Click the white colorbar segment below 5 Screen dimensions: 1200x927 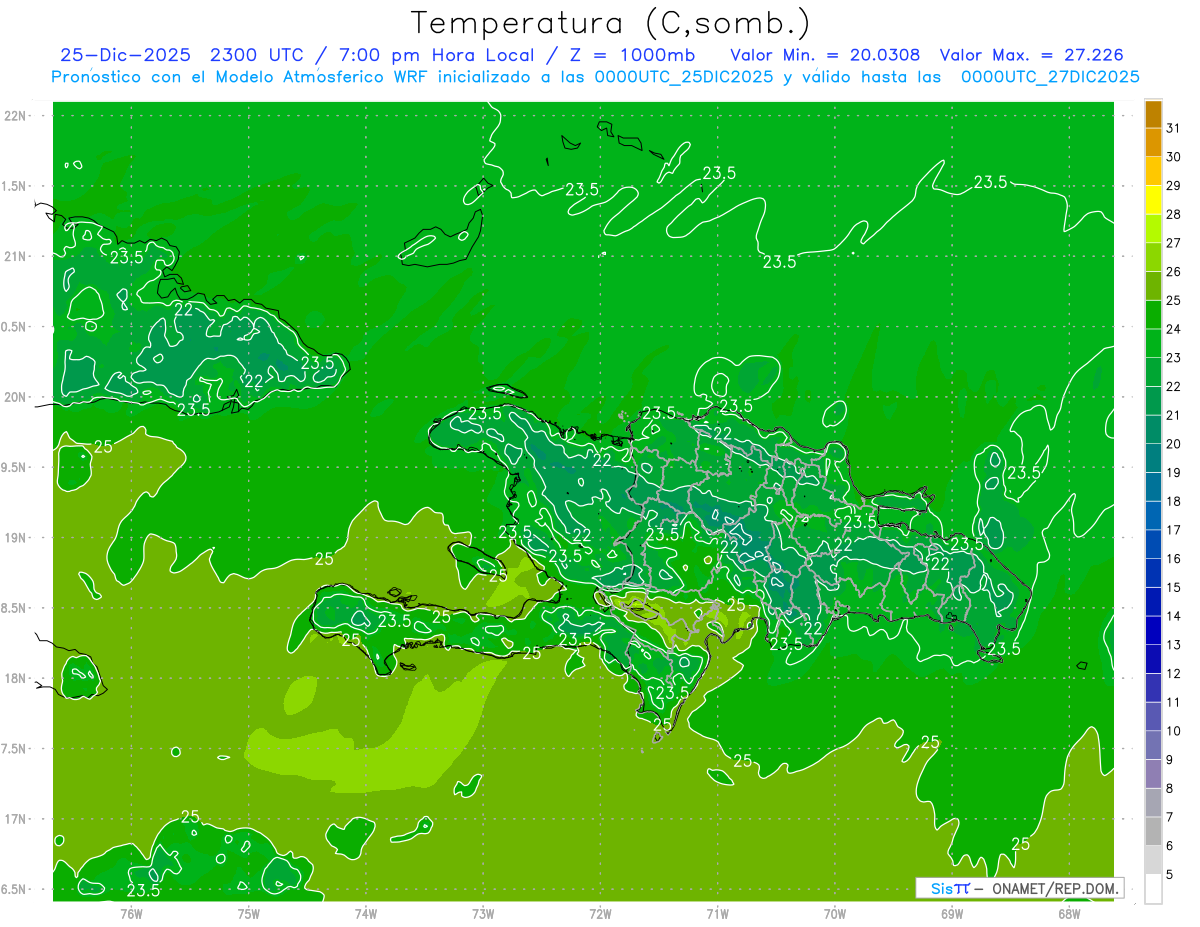[1153, 888]
